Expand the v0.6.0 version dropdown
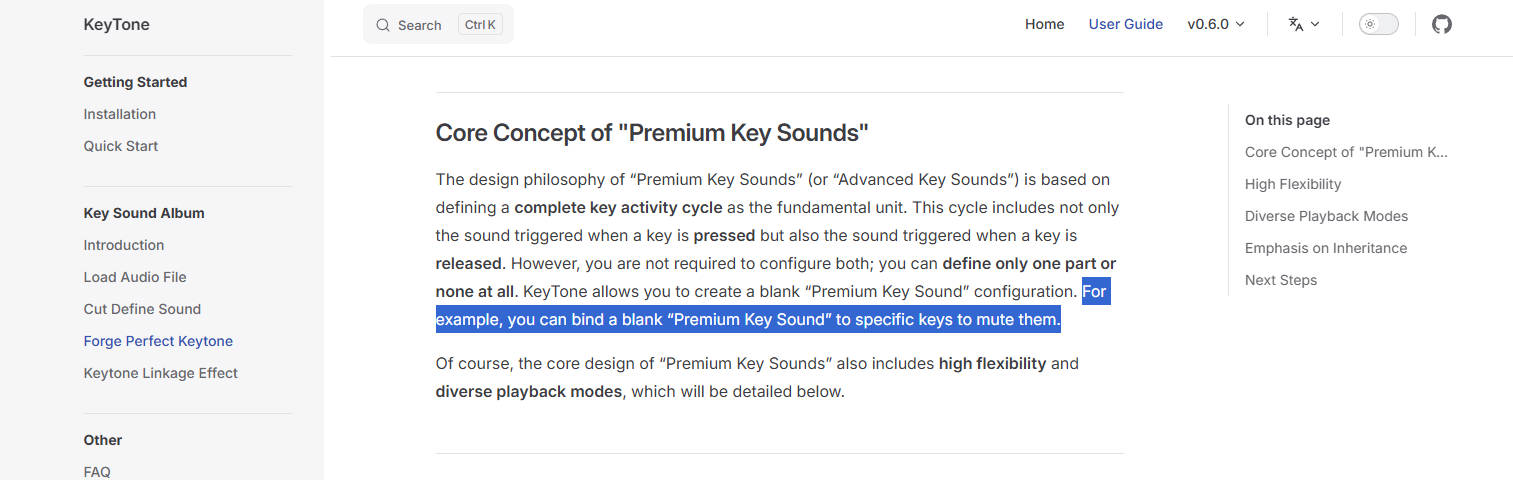 (x=1215, y=24)
